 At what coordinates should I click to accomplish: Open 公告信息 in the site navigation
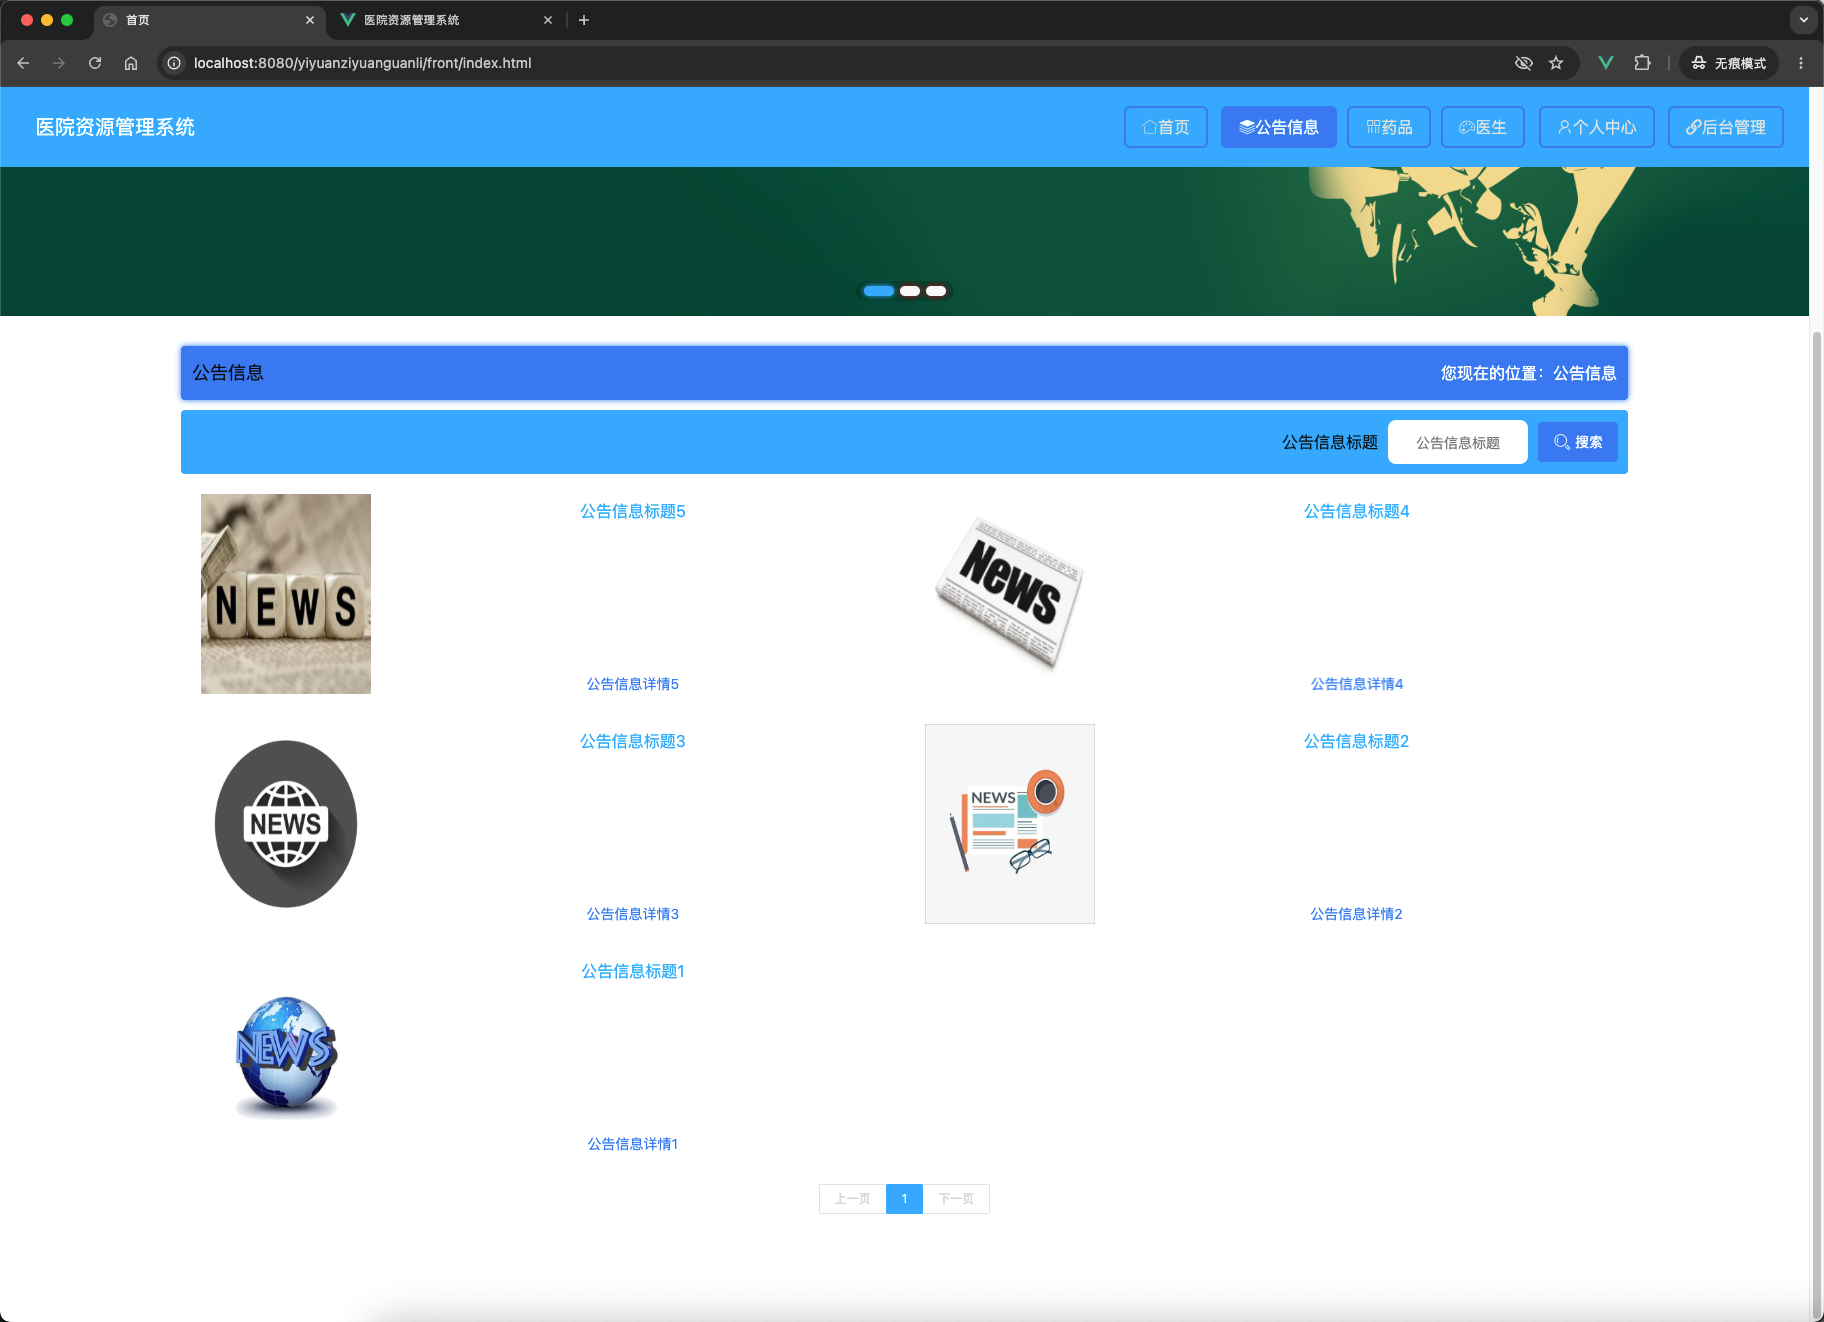1279,127
